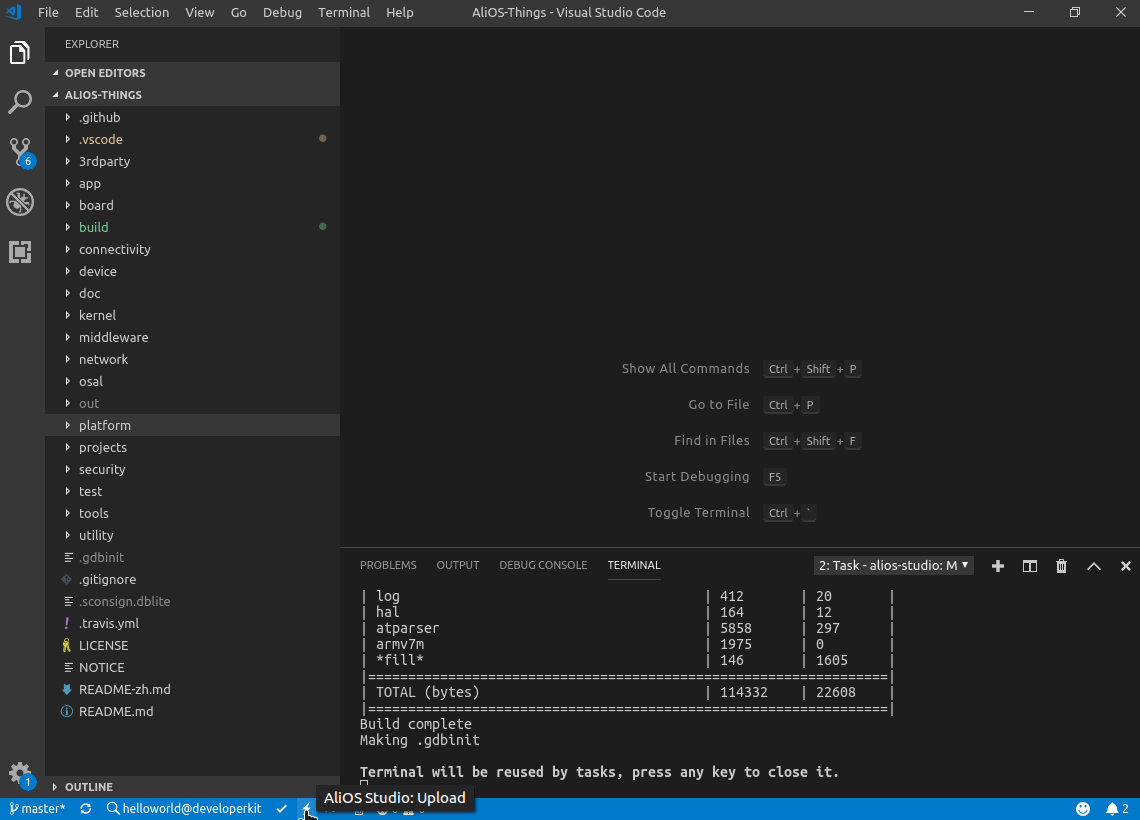Switch to the OUTPUT tab
The width and height of the screenshot is (1140, 820).
pos(457,565)
